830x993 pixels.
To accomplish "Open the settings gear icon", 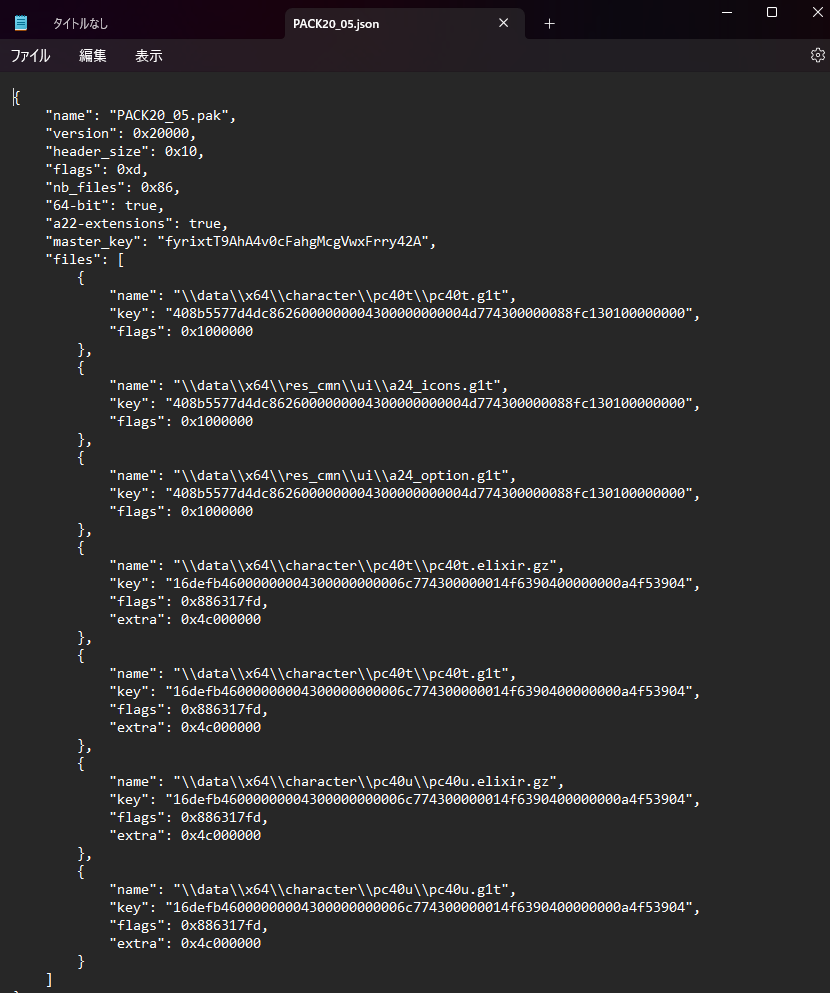I will (817, 55).
